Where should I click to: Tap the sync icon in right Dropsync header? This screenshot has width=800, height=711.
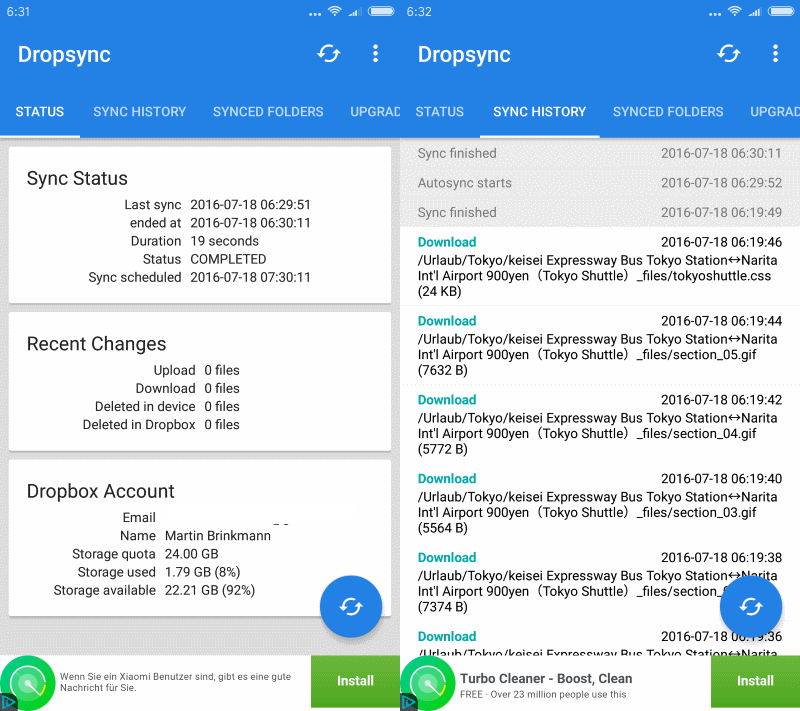729,54
